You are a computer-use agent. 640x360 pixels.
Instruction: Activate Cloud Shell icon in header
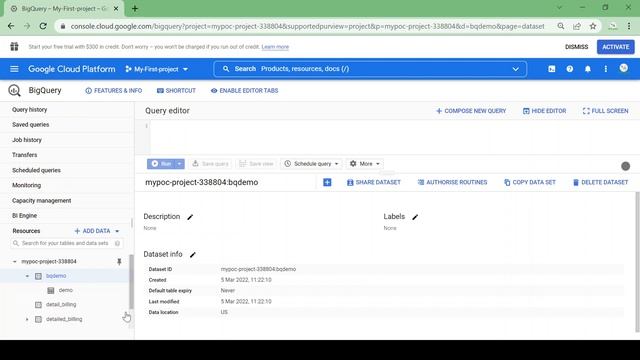click(551, 69)
